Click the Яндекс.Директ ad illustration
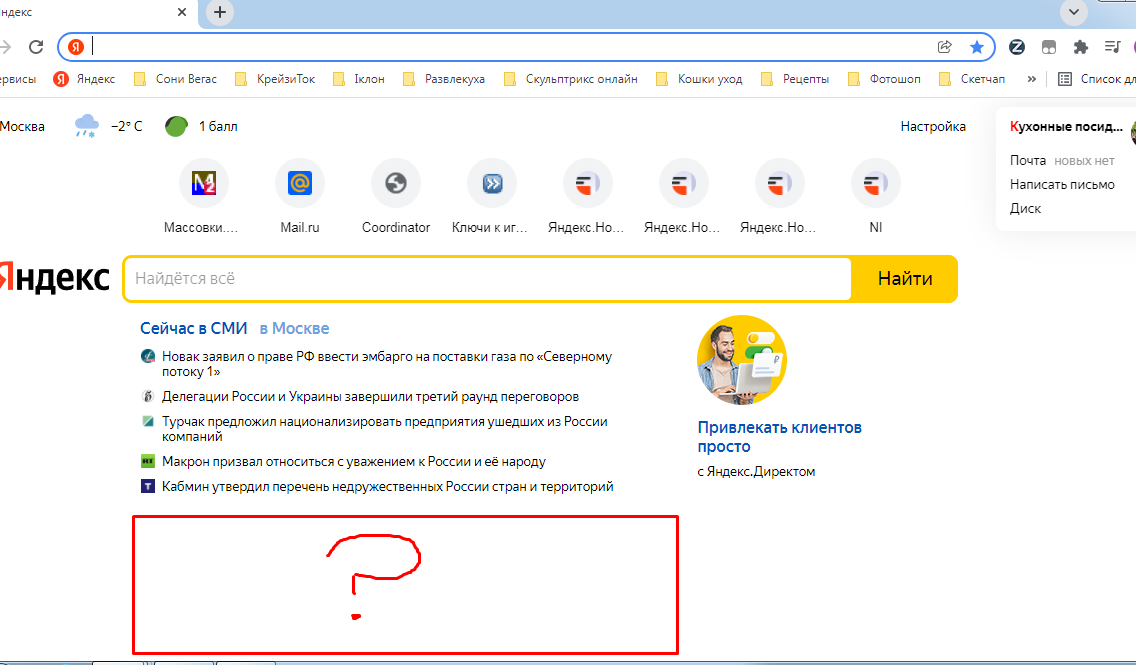1136x665 pixels. coord(742,360)
